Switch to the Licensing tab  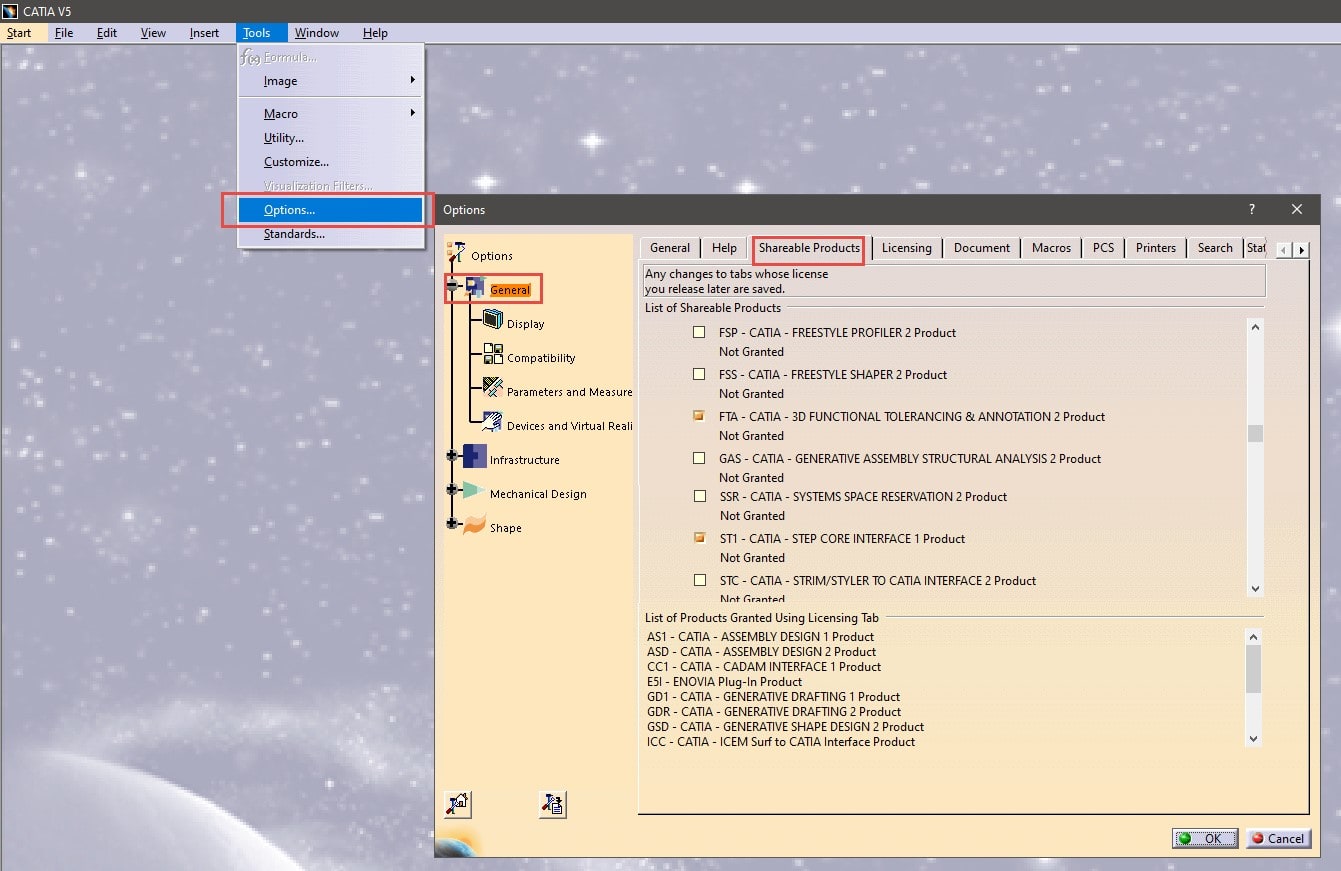pyautogui.click(x=906, y=247)
